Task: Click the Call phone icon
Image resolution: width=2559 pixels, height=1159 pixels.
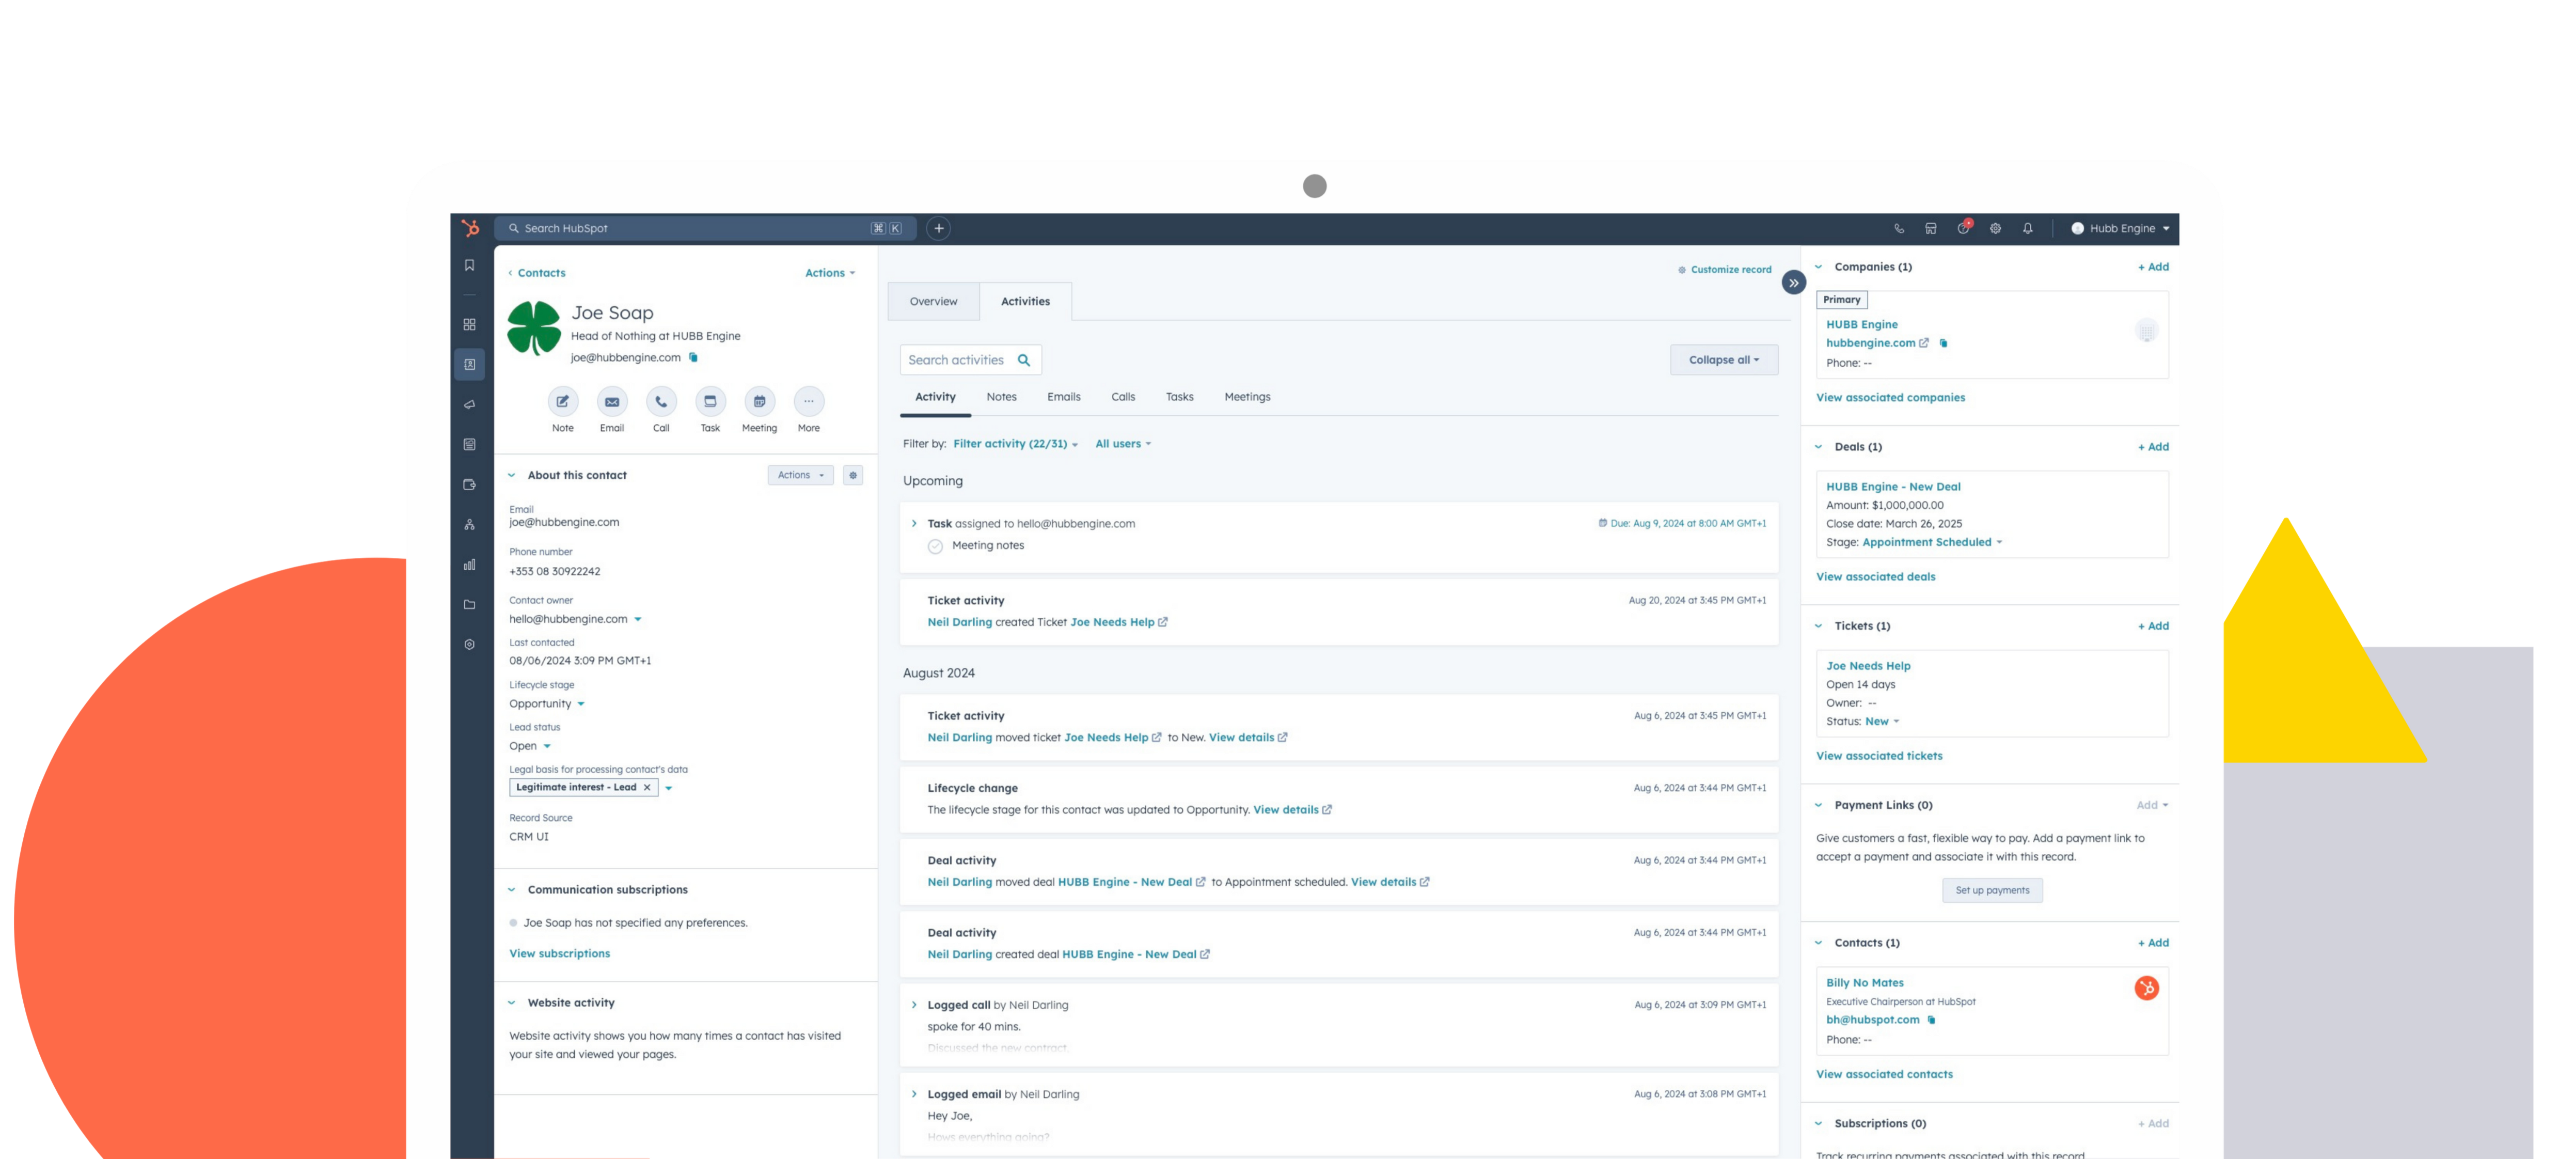Action: (661, 402)
